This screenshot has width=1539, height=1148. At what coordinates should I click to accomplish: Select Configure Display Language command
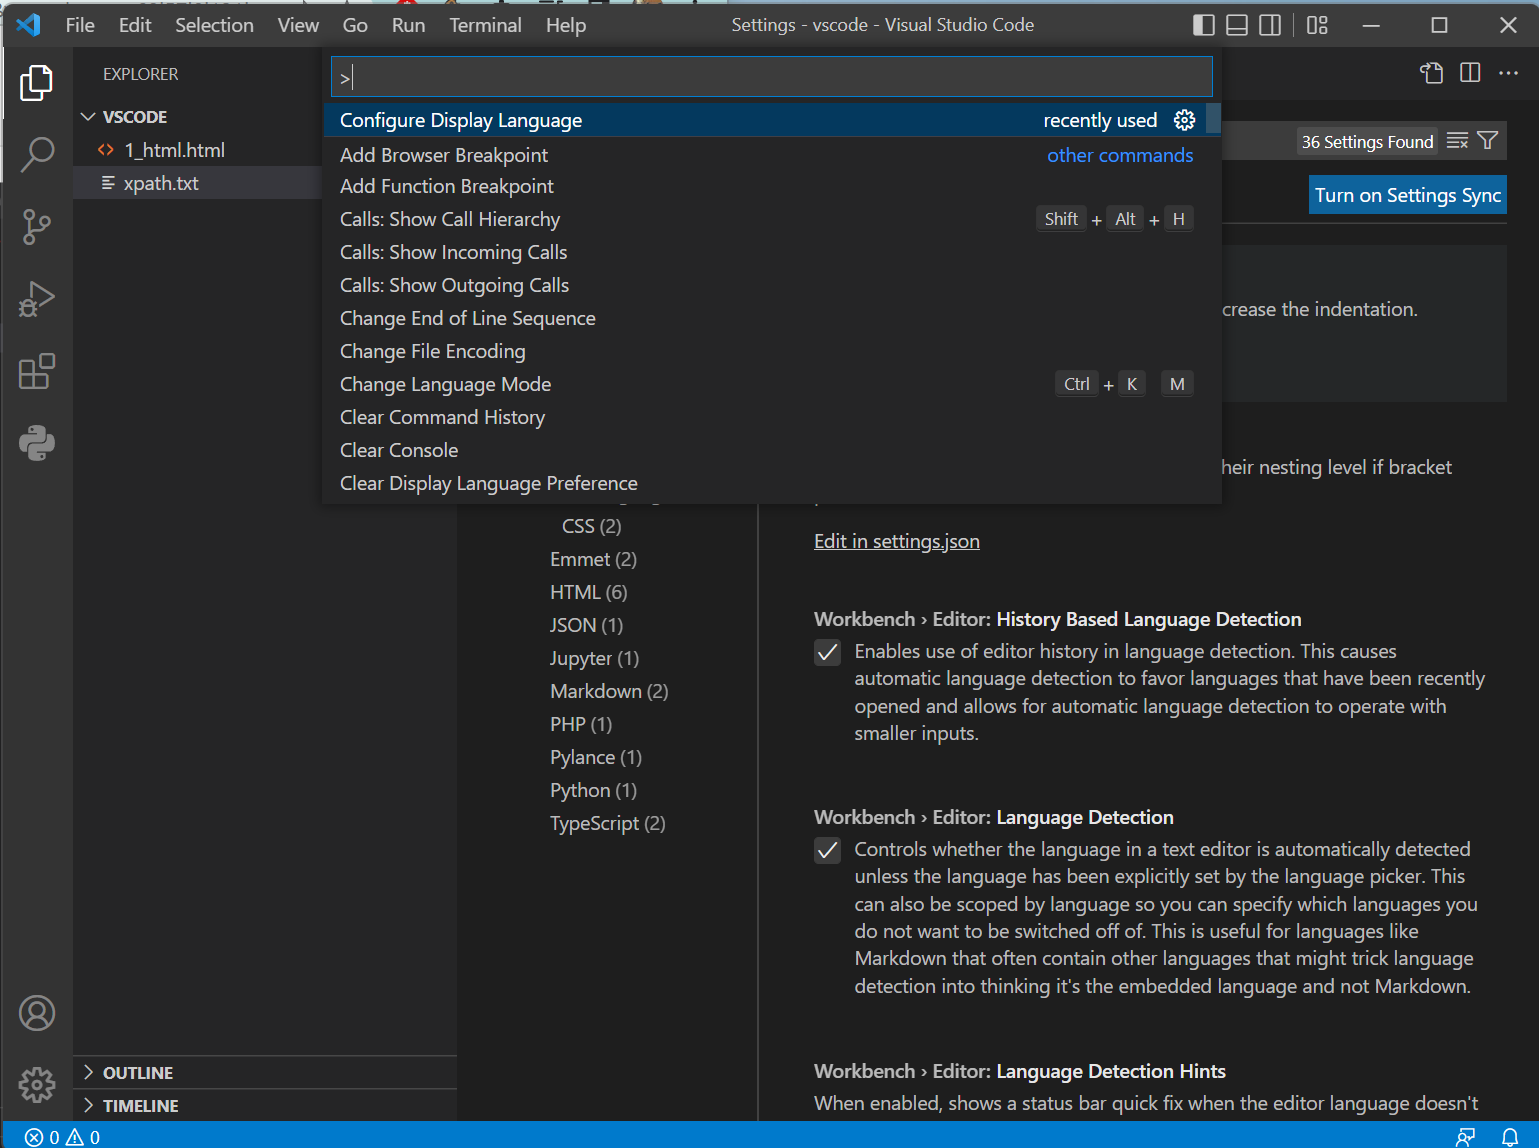point(764,120)
